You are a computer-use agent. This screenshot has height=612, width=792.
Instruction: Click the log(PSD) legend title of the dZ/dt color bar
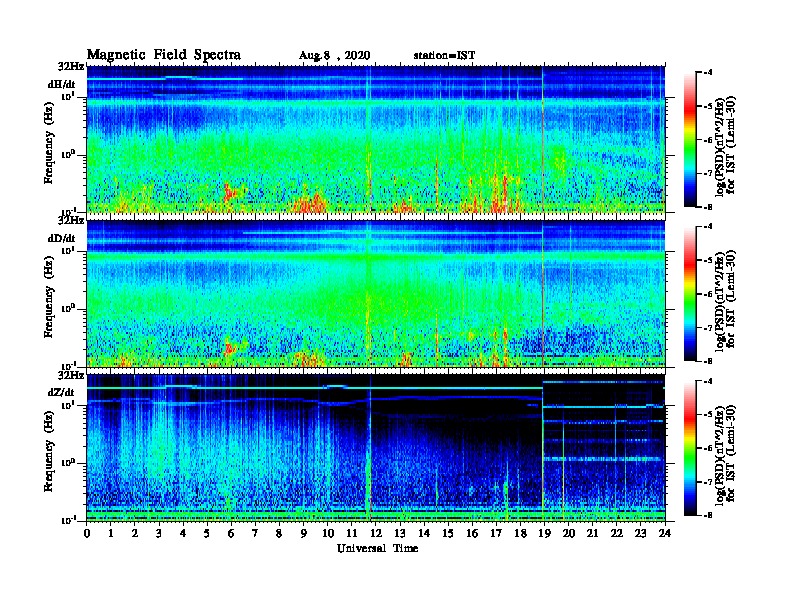(x=725, y=454)
